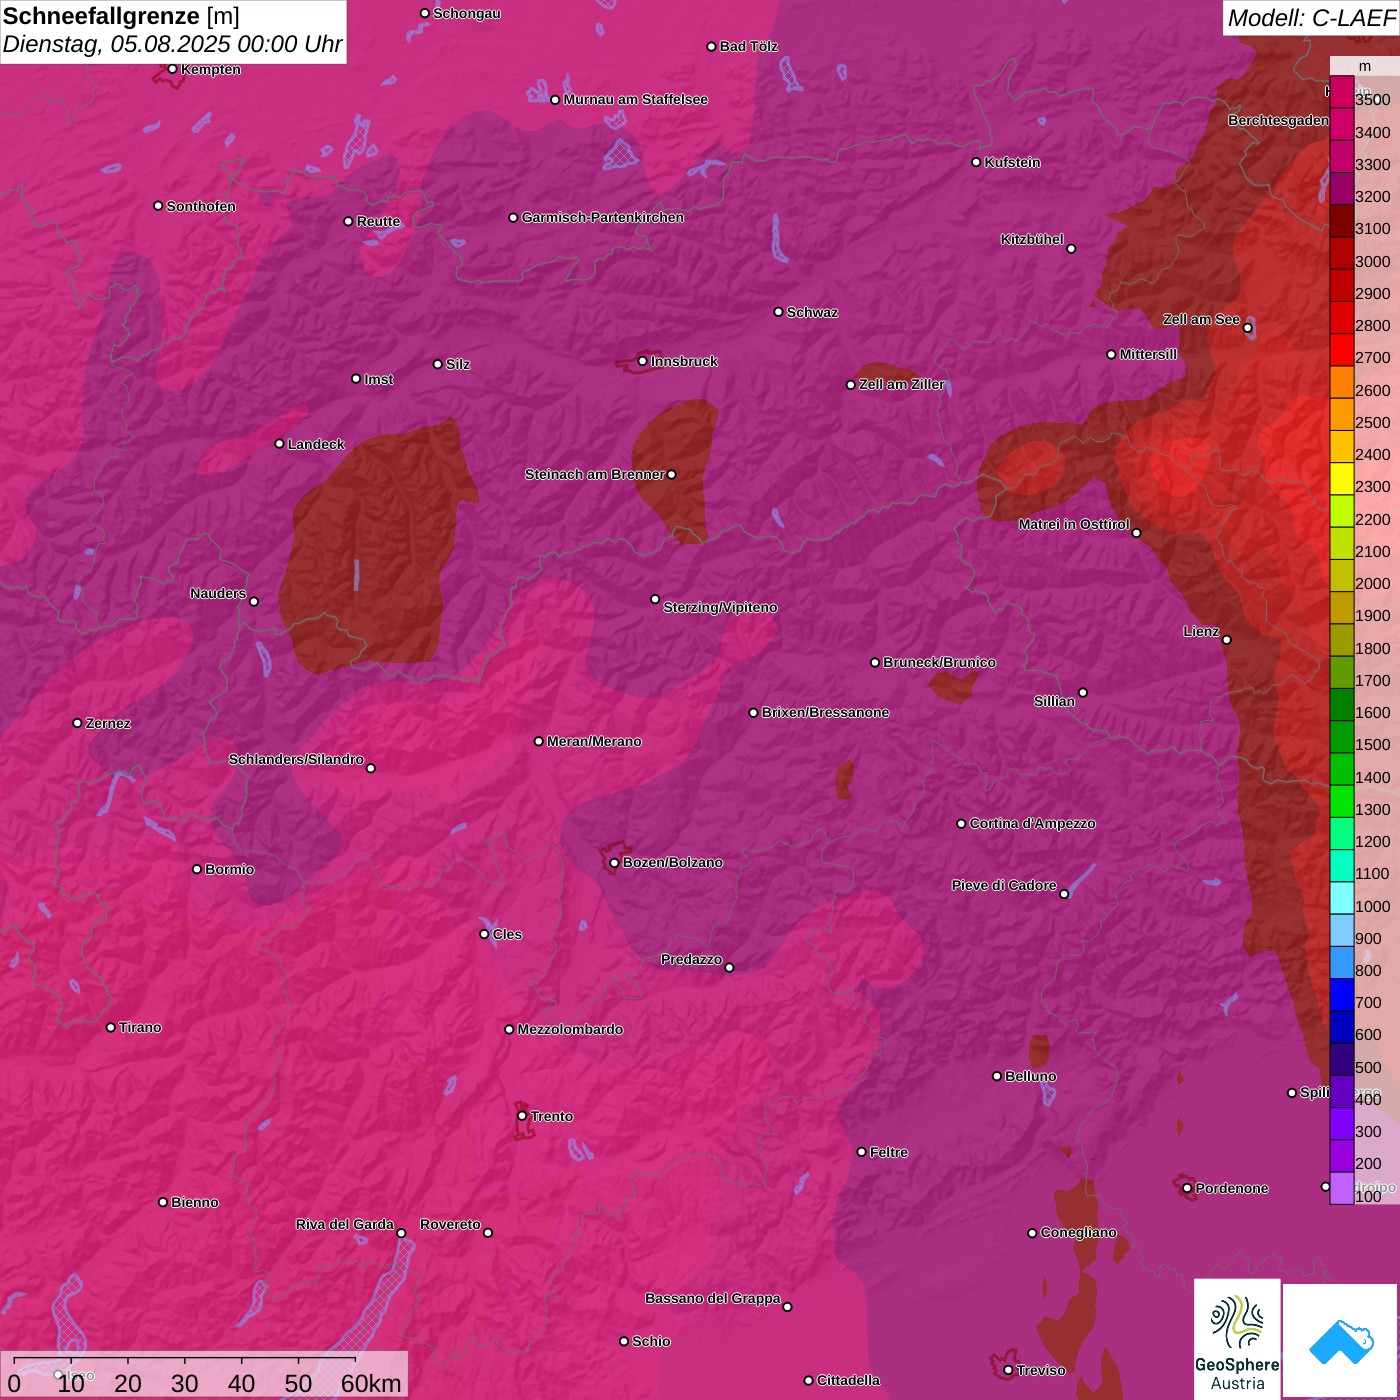This screenshot has width=1400, height=1400.
Task: Click the Zell am See marker
Action: click(x=1247, y=328)
